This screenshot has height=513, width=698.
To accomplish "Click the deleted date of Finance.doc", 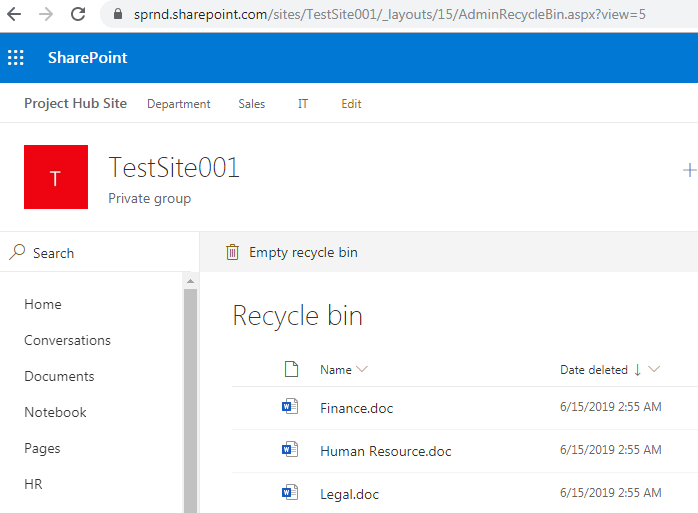I will point(611,407).
